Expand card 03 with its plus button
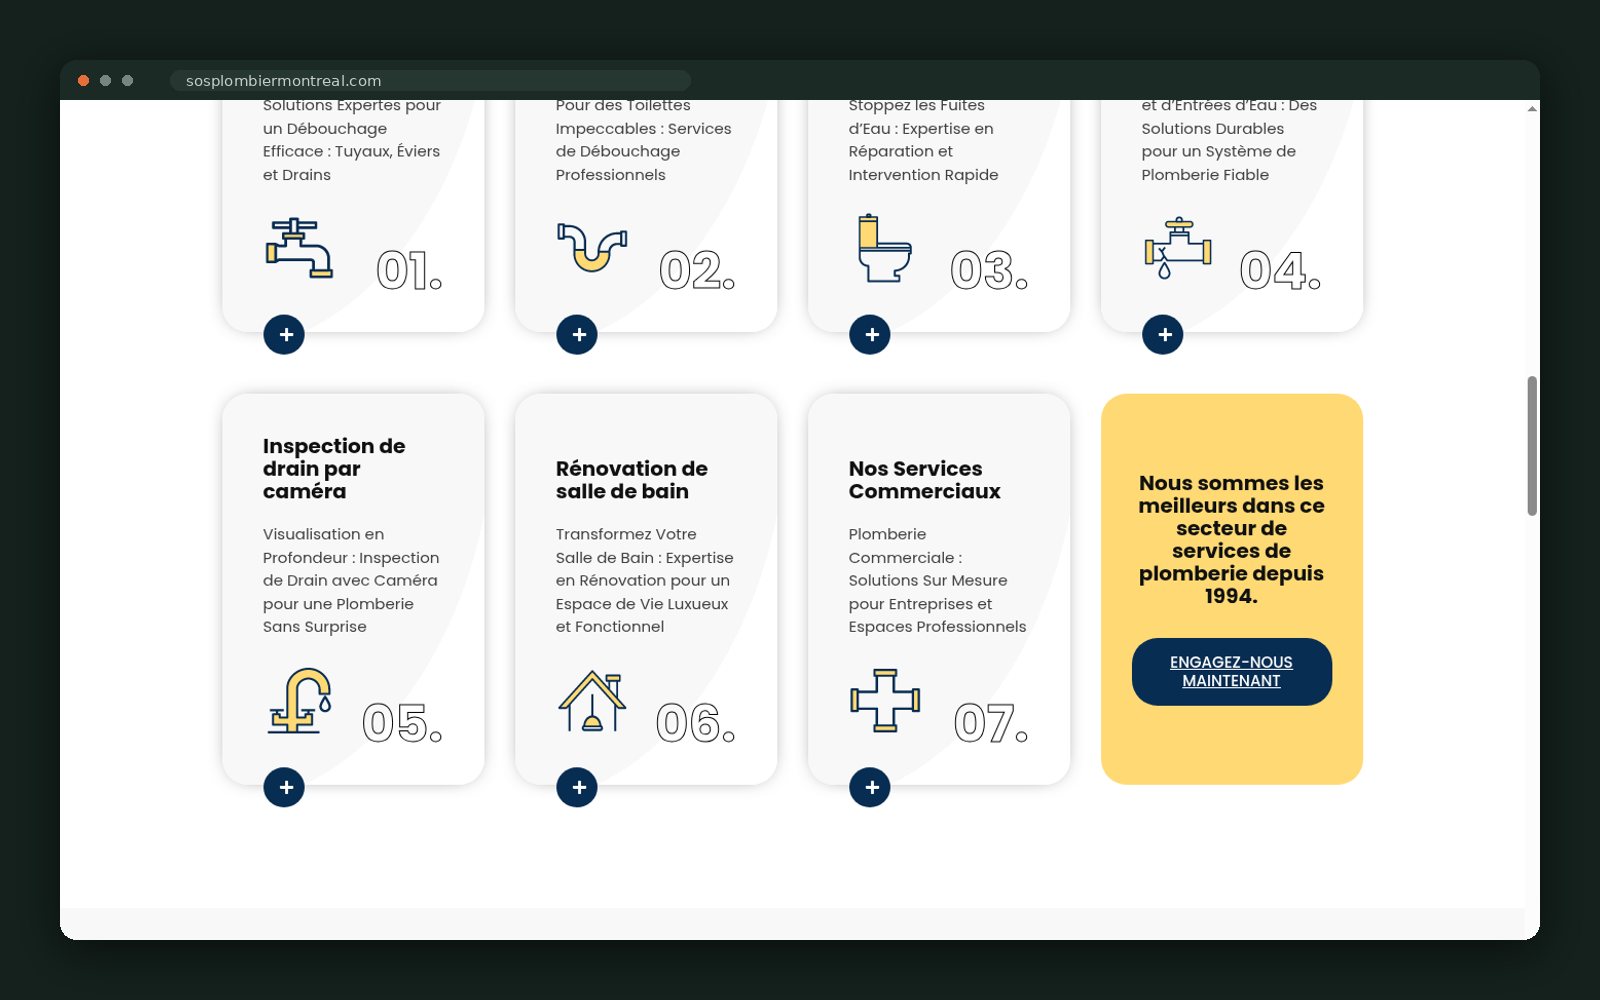 (x=870, y=335)
